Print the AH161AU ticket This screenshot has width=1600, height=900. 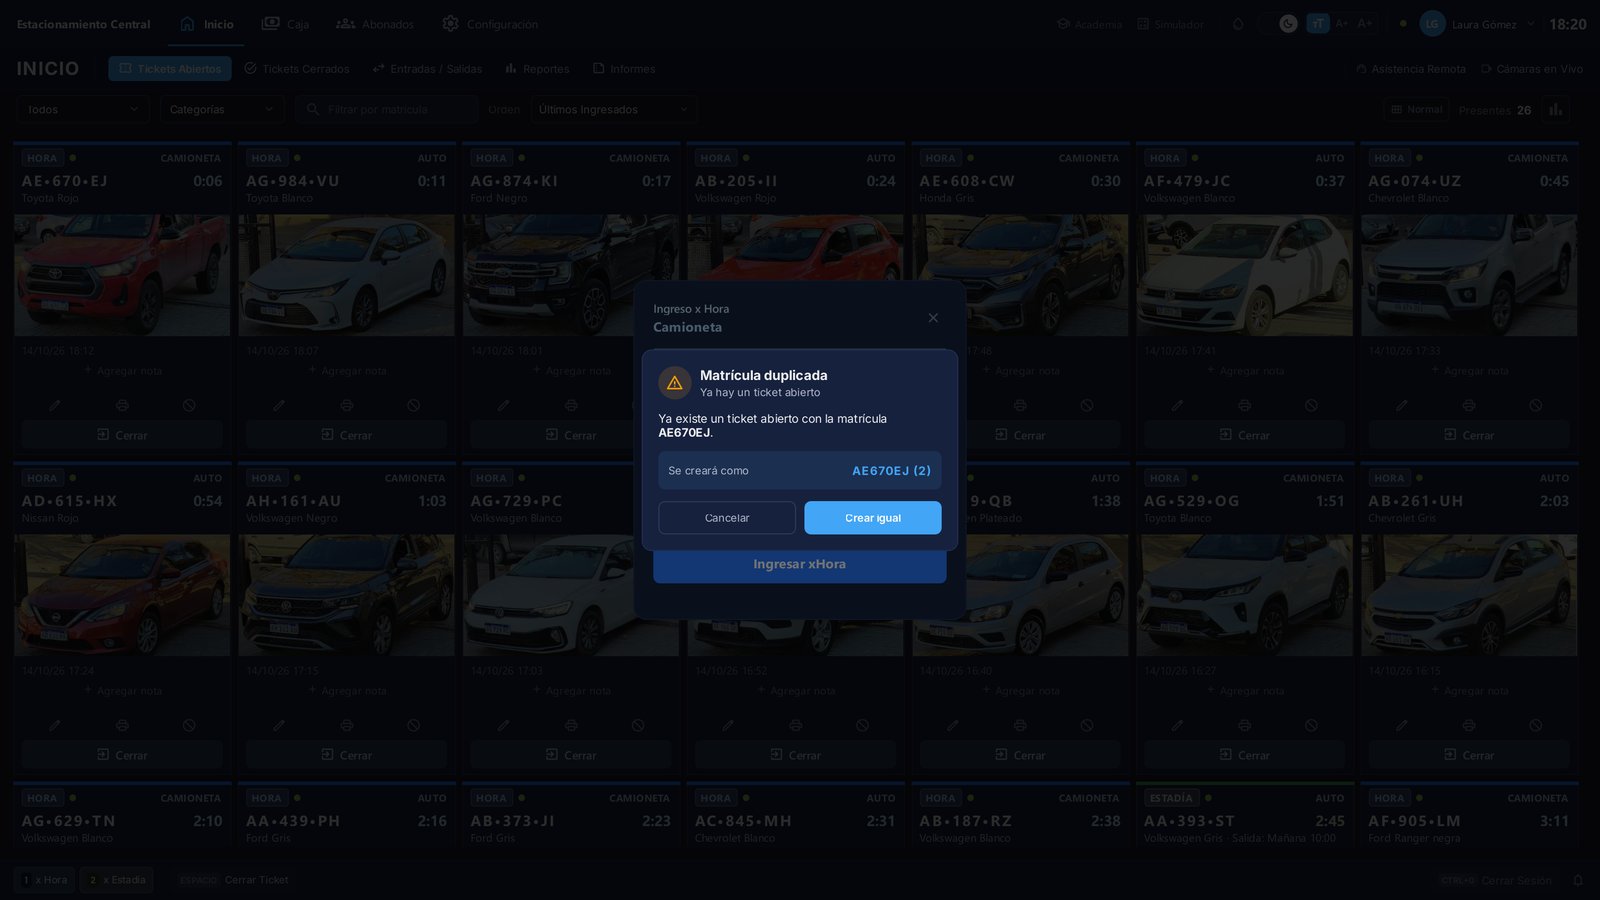[346, 725]
